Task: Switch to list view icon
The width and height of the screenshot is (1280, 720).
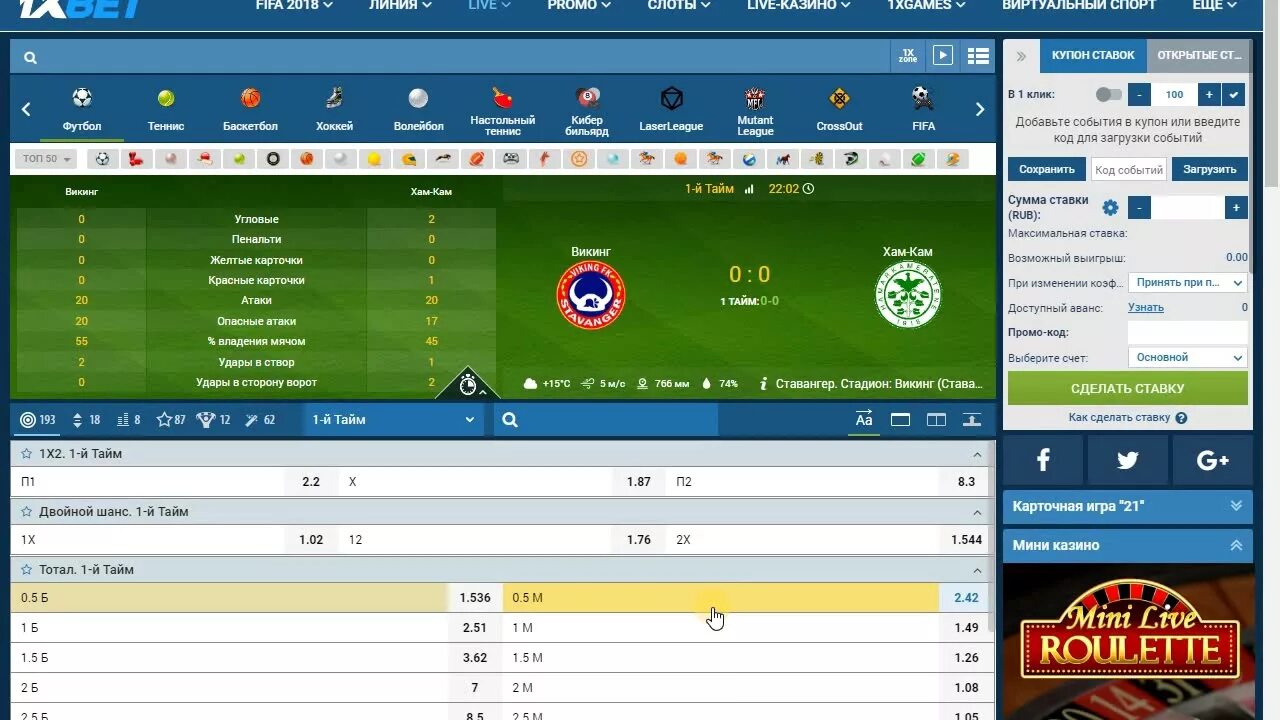Action: [978, 56]
